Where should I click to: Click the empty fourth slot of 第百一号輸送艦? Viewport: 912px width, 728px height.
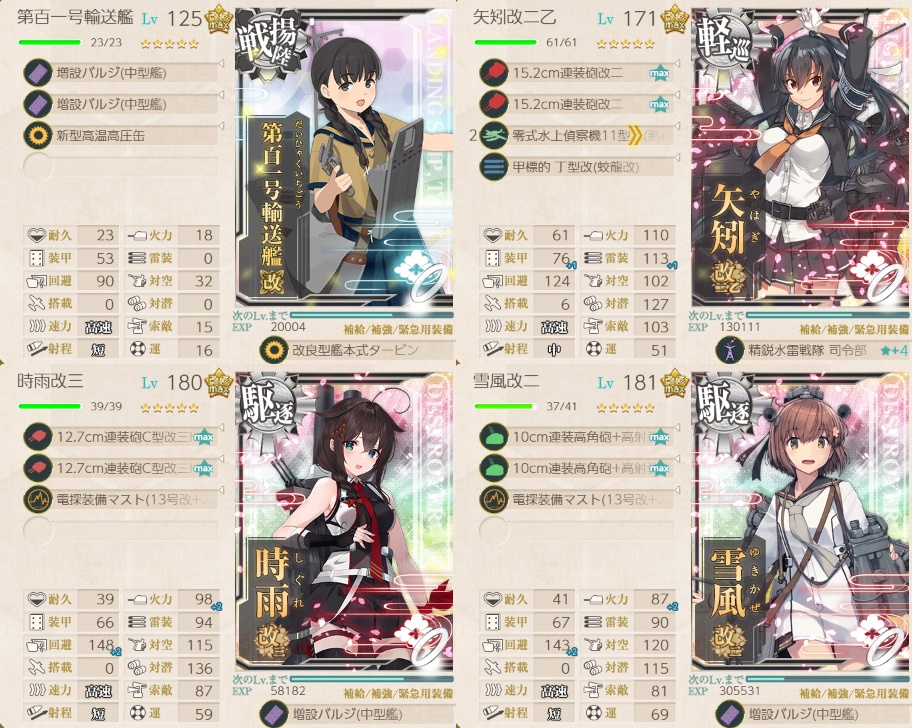pyautogui.click(x=120, y=167)
